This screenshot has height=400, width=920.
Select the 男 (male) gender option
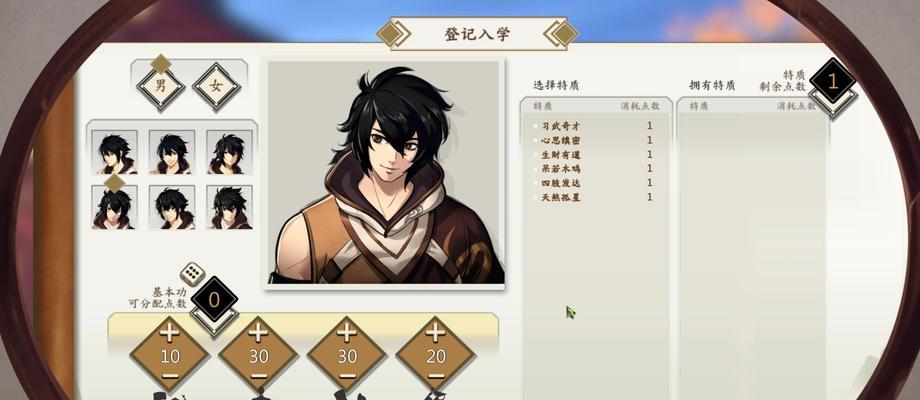tap(161, 87)
